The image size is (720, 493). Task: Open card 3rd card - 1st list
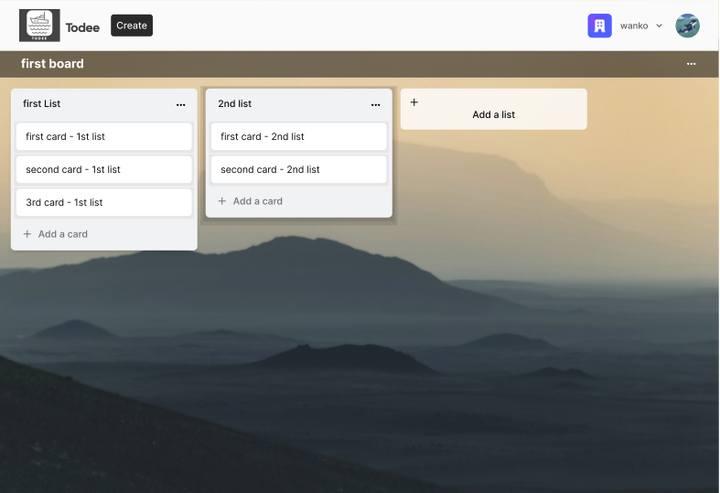click(x=104, y=202)
